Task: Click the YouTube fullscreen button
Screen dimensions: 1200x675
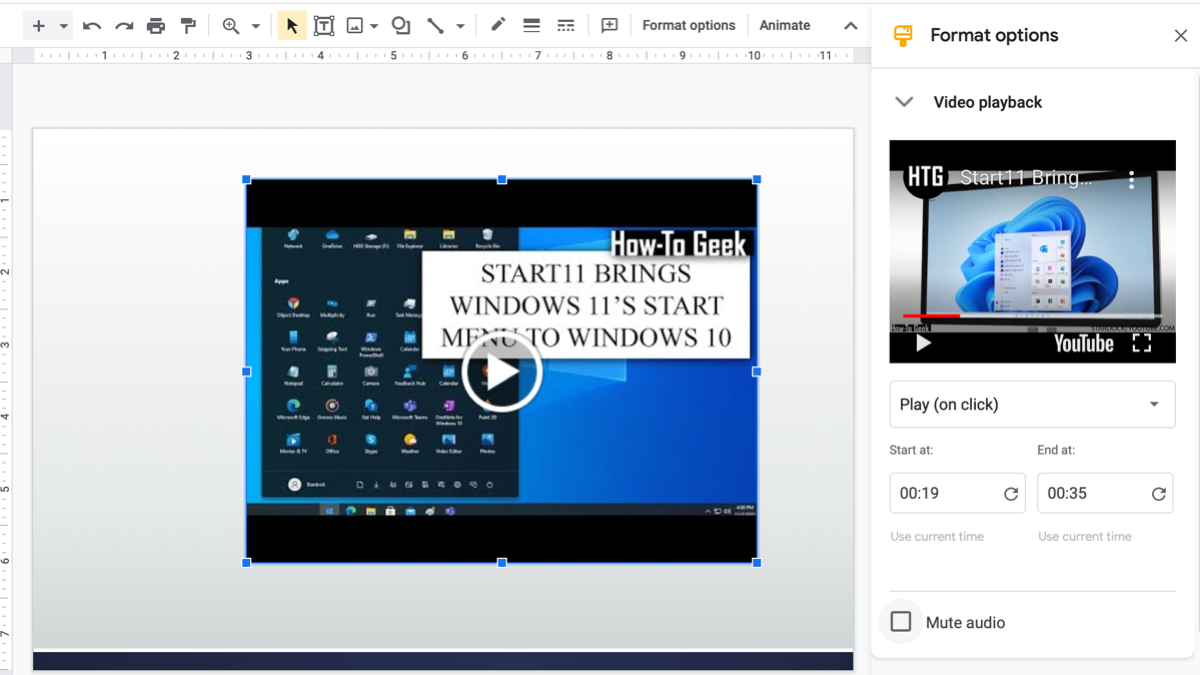Action: pos(1143,343)
